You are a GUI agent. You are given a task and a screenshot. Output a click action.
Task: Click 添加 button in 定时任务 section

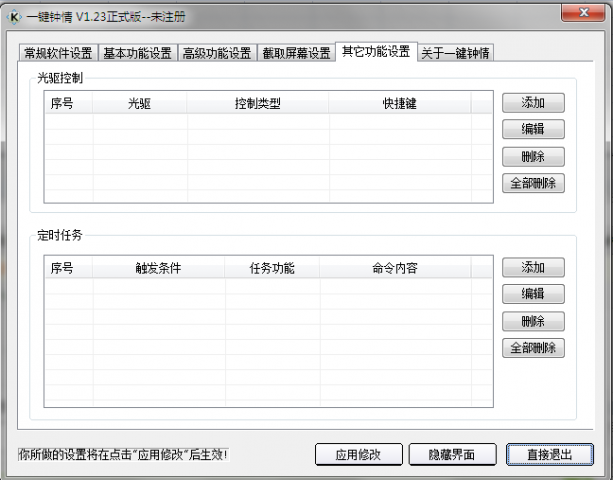[533, 268]
